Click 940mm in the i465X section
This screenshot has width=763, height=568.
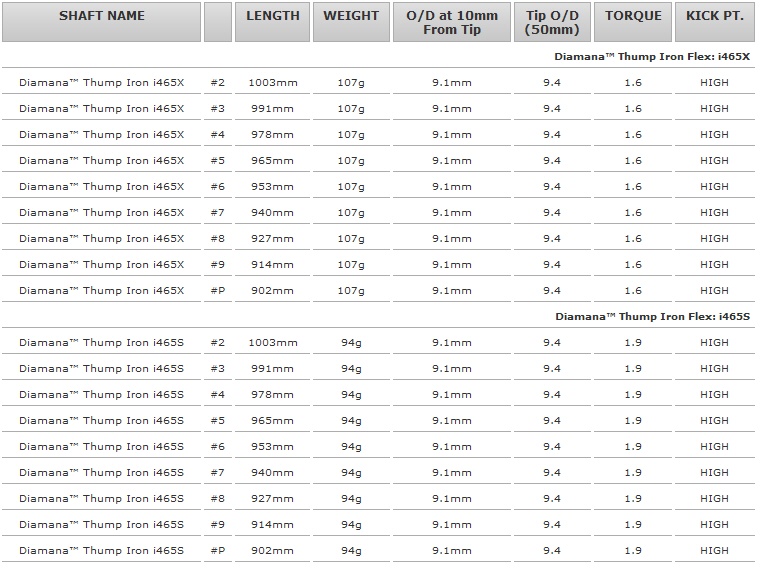[272, 213]
